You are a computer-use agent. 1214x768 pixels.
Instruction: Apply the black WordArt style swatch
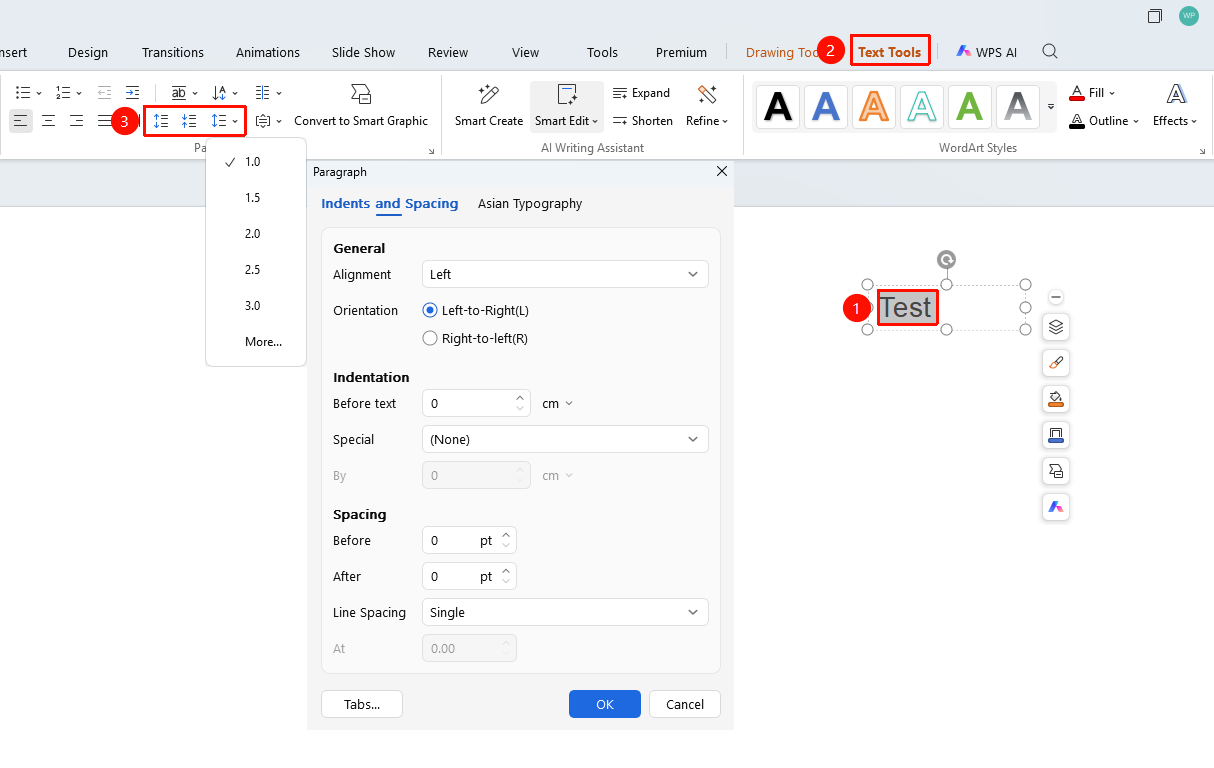coord(778,106)
